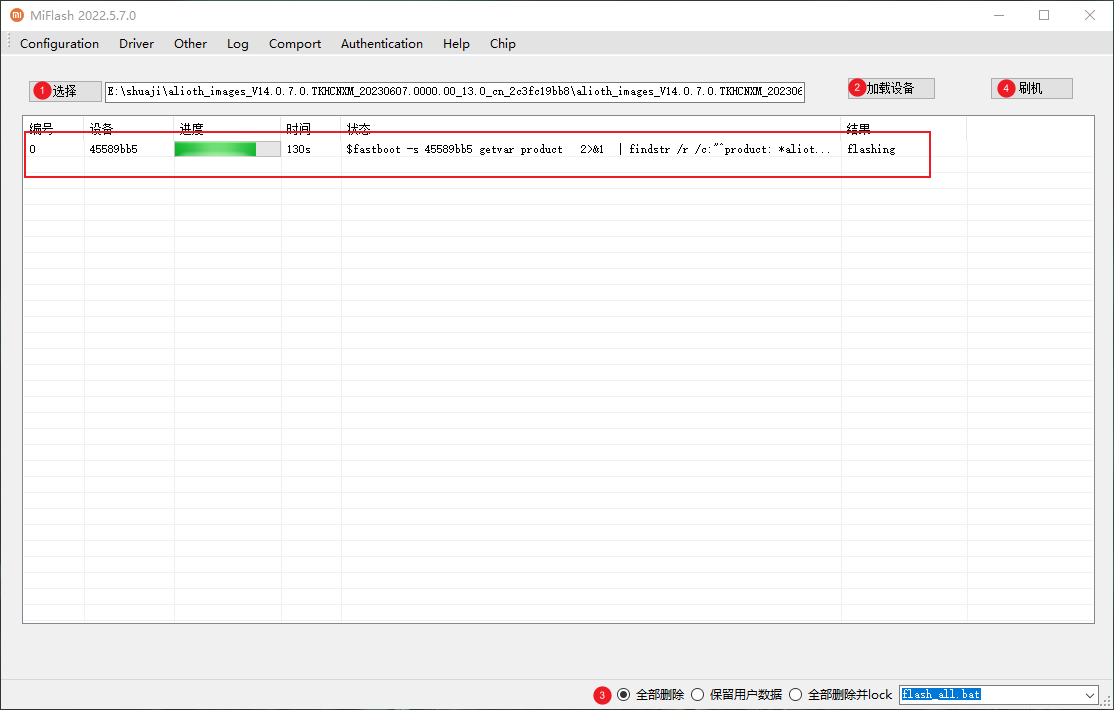The image size is (1114, 710).
Task: Close the MiFlash window
Action: point(1090,15)
